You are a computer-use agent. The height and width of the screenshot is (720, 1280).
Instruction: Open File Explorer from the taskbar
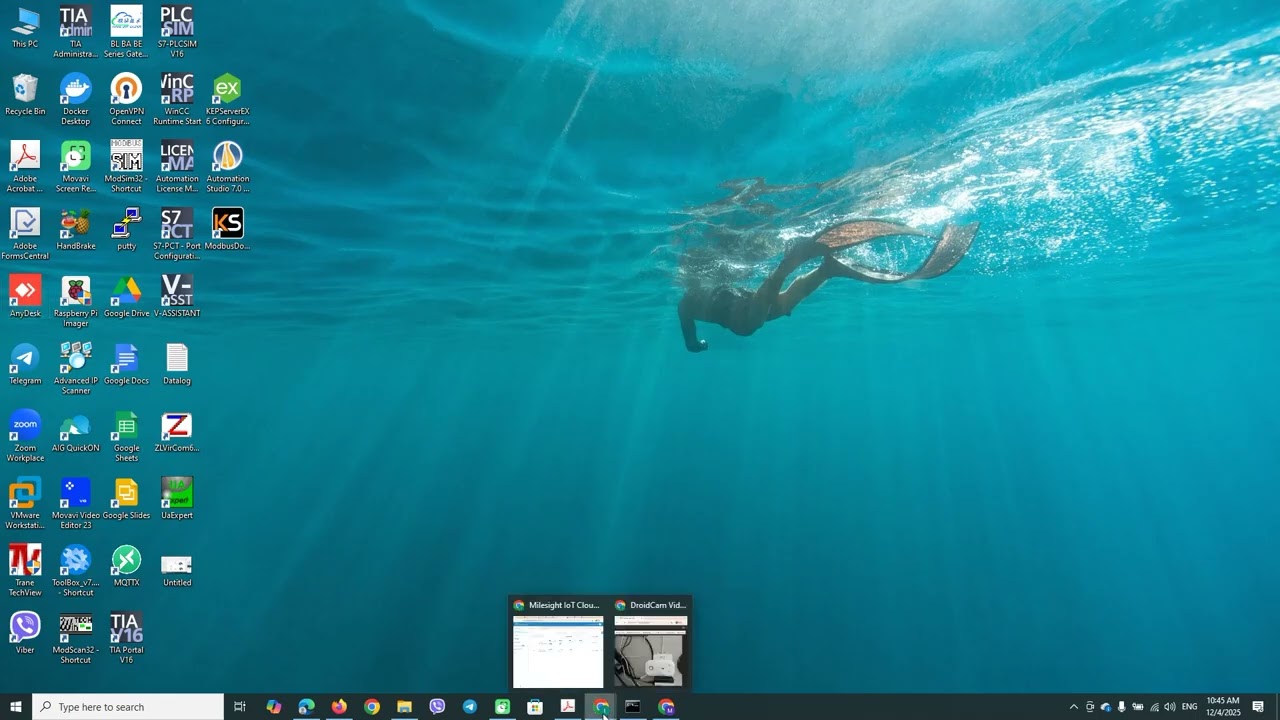[x=404, y=707]
